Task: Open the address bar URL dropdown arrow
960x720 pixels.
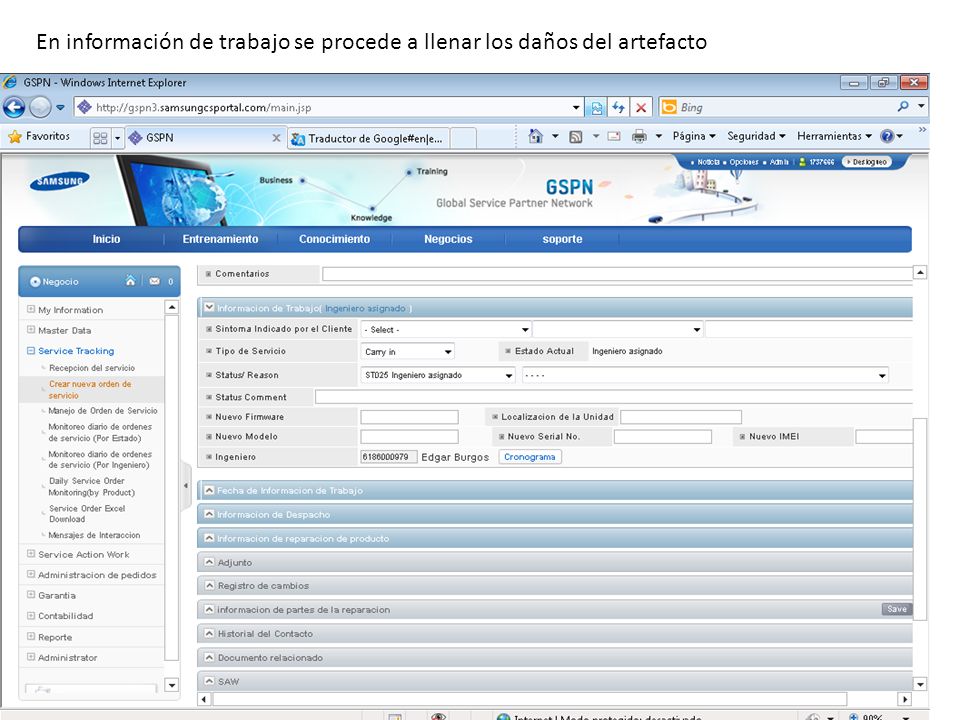Action: tap(576, 108)
